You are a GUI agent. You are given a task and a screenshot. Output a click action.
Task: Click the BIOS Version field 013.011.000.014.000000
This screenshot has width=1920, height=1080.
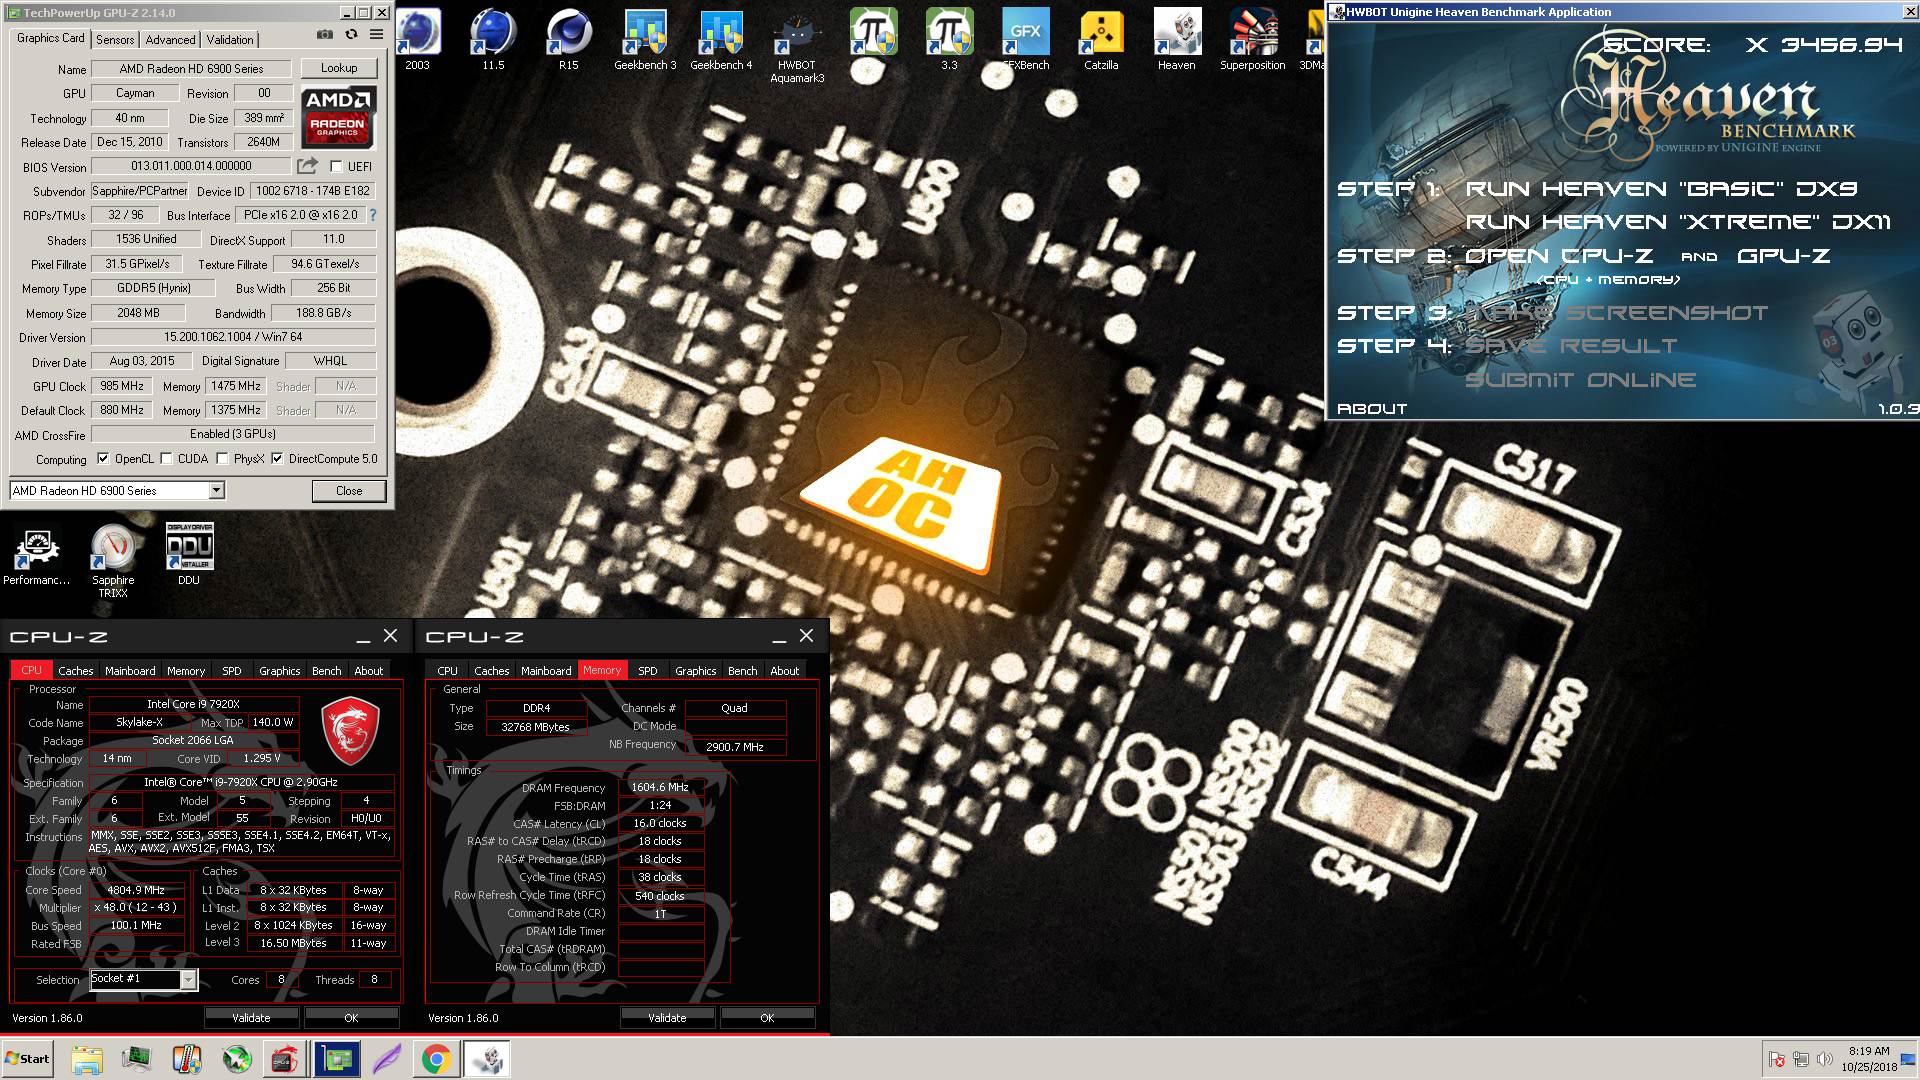[192, 166]
